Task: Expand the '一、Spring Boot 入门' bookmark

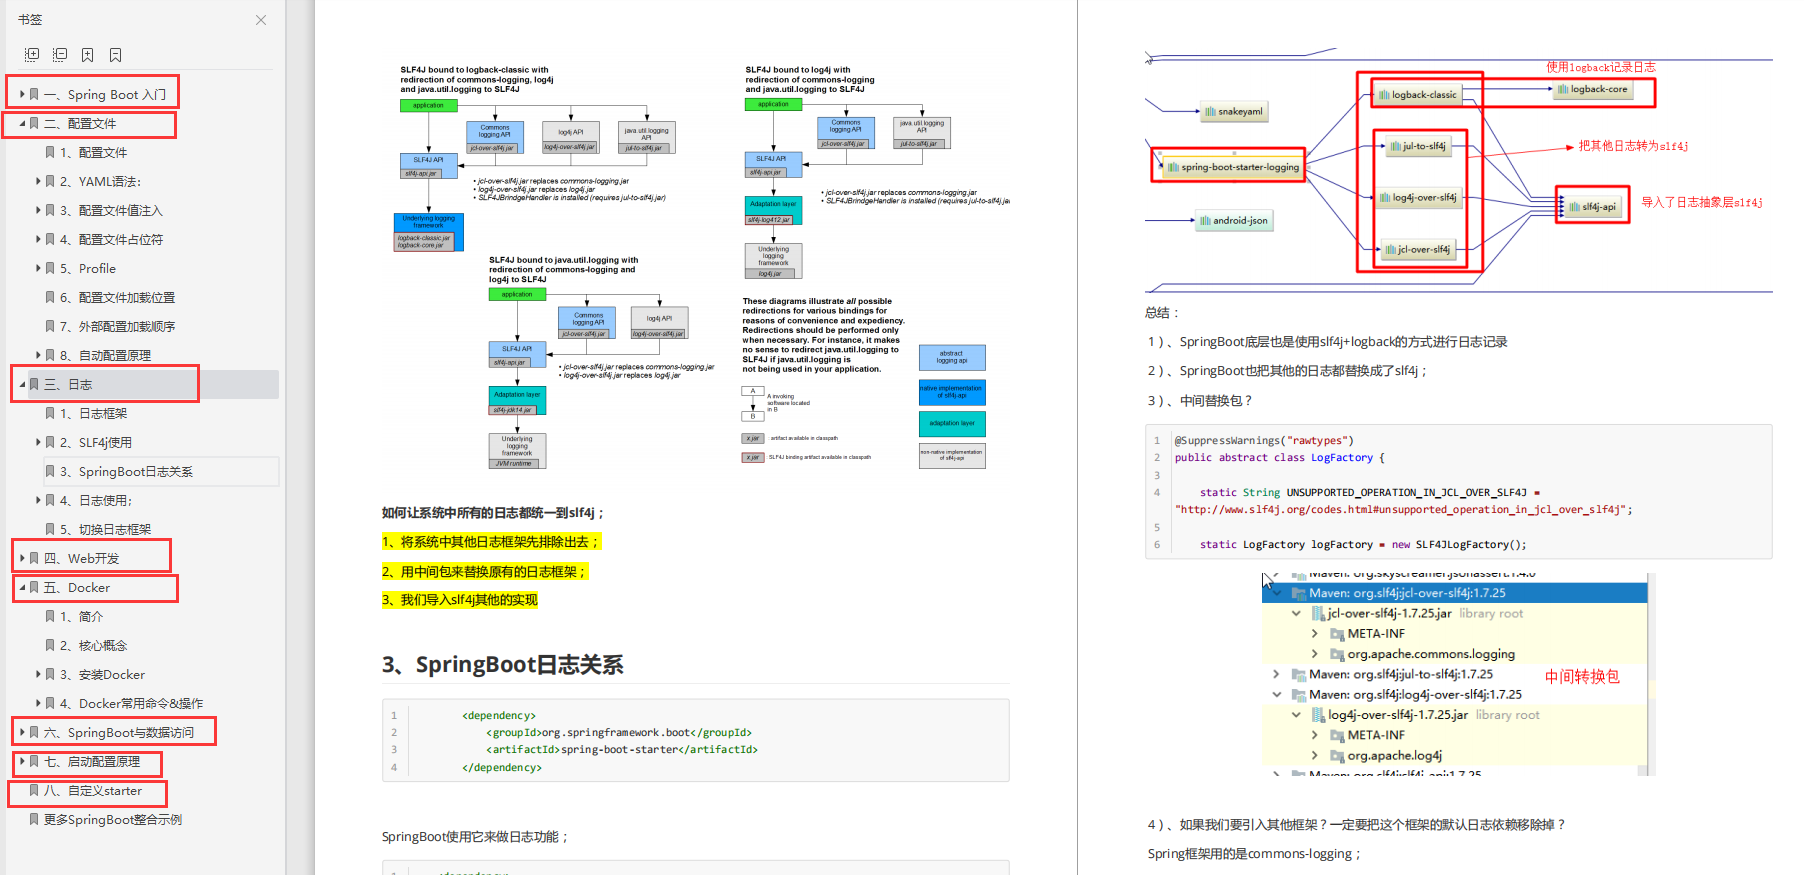Action: (22, 95)
